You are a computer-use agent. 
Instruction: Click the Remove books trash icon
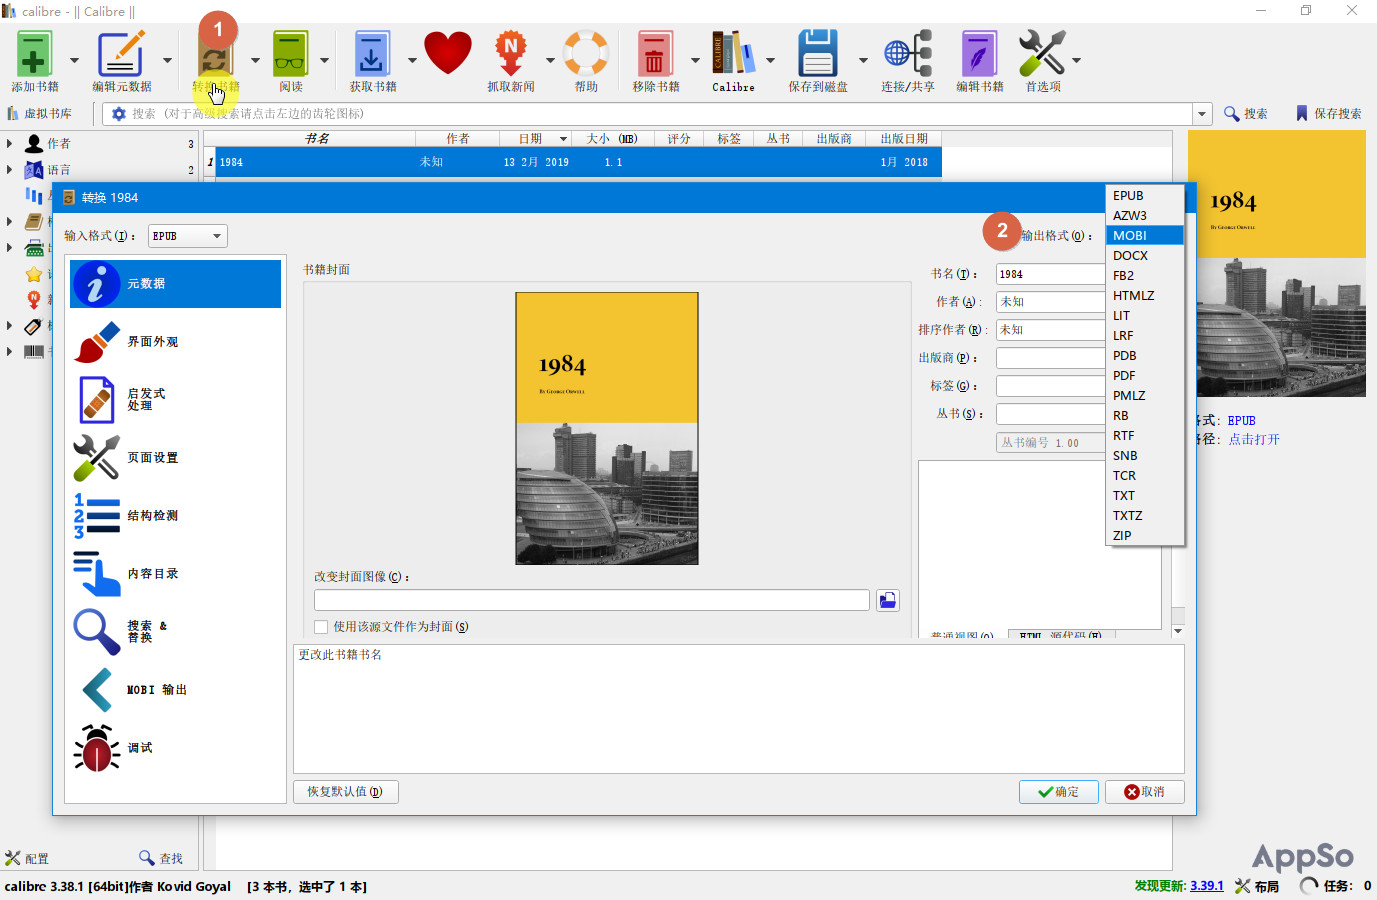pos(655,55)
